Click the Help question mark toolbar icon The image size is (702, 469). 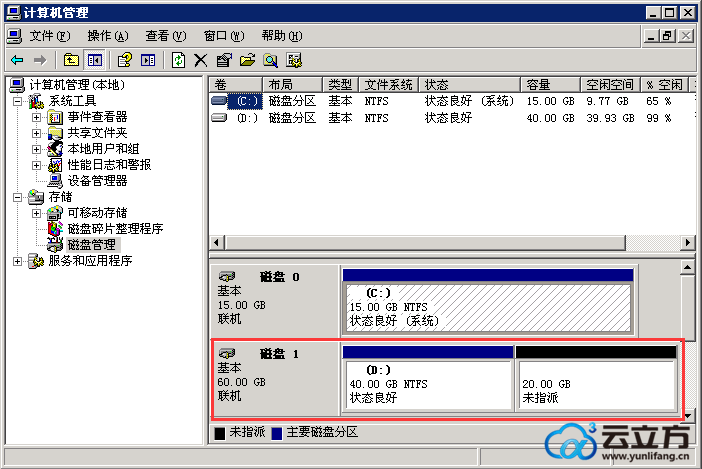[x=124, y=60]
